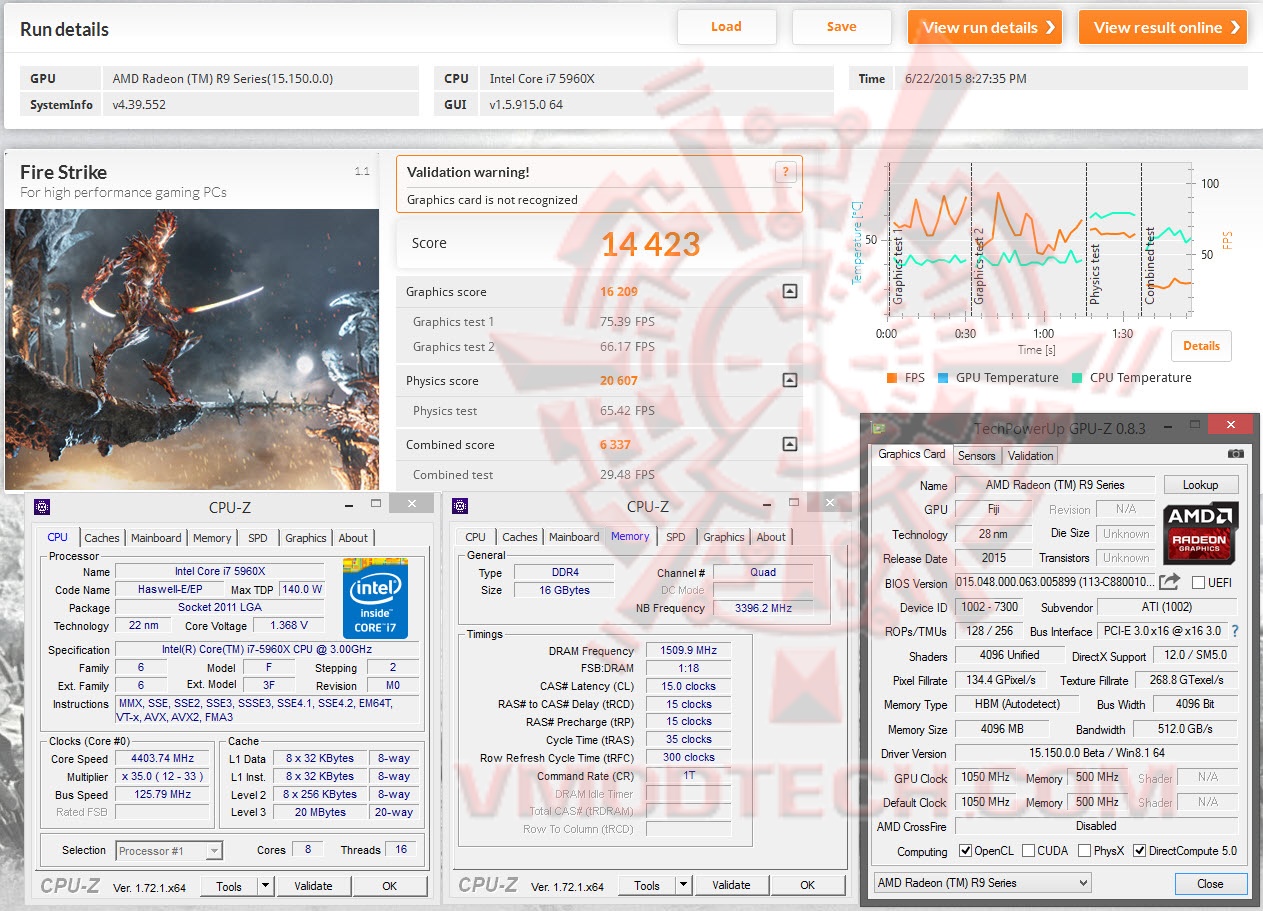The width and height of the screenshot is (1263, 911).
Task: Click the right CPU-Z window title icon
Action: click(460, 506)
